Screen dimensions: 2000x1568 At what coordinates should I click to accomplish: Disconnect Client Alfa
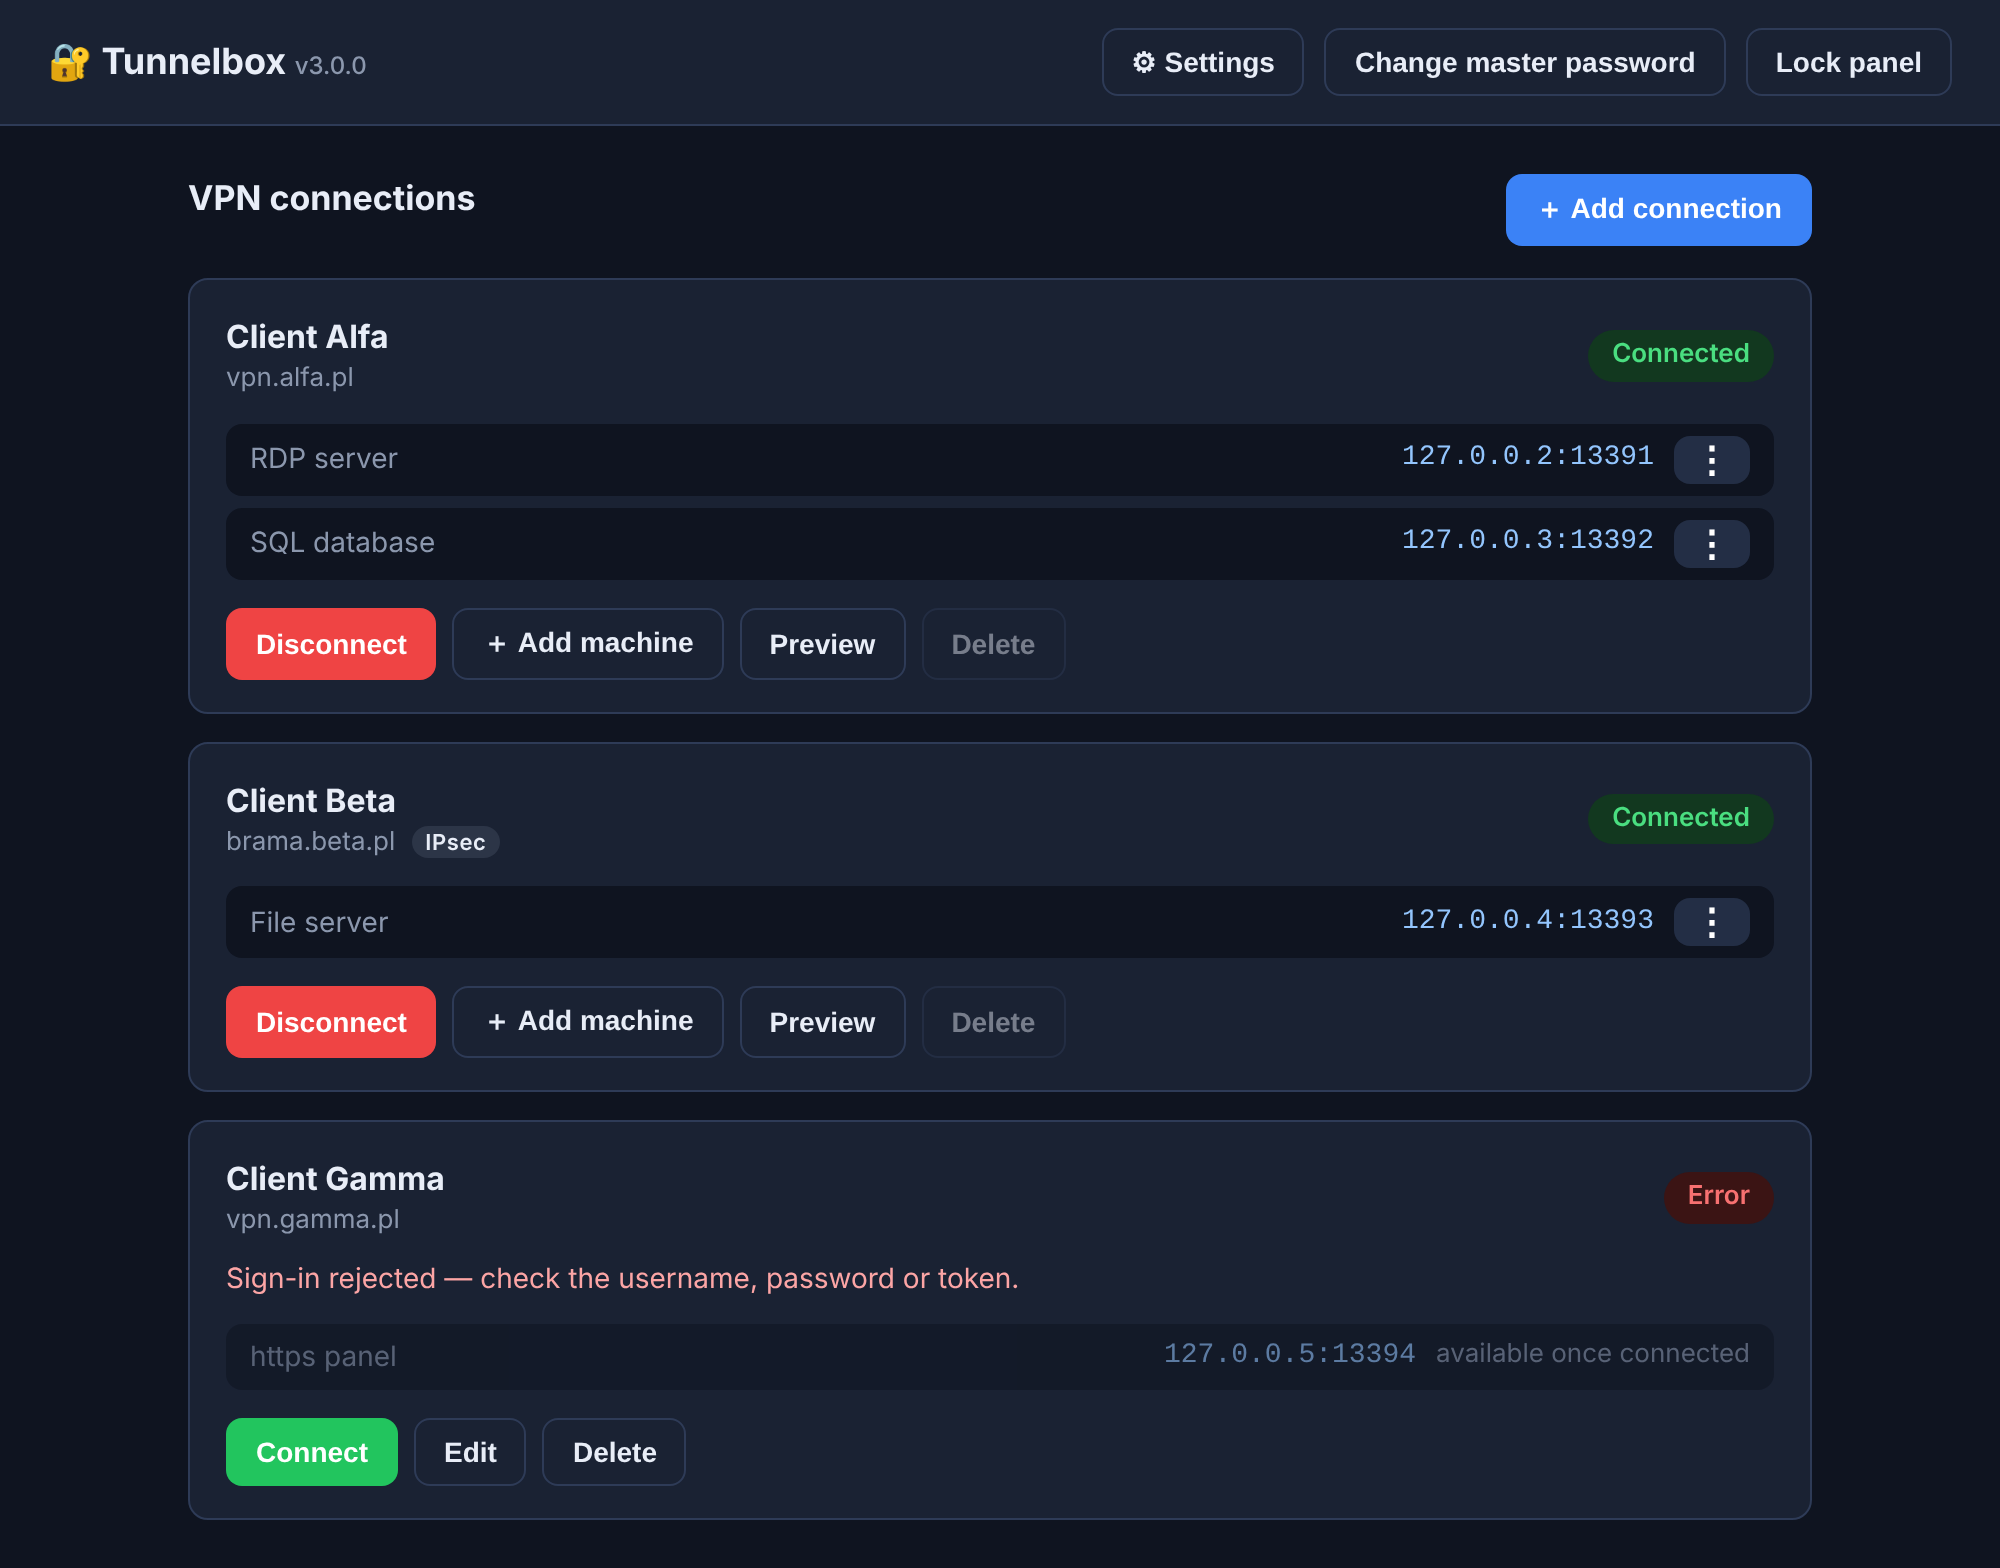[331, 644]
